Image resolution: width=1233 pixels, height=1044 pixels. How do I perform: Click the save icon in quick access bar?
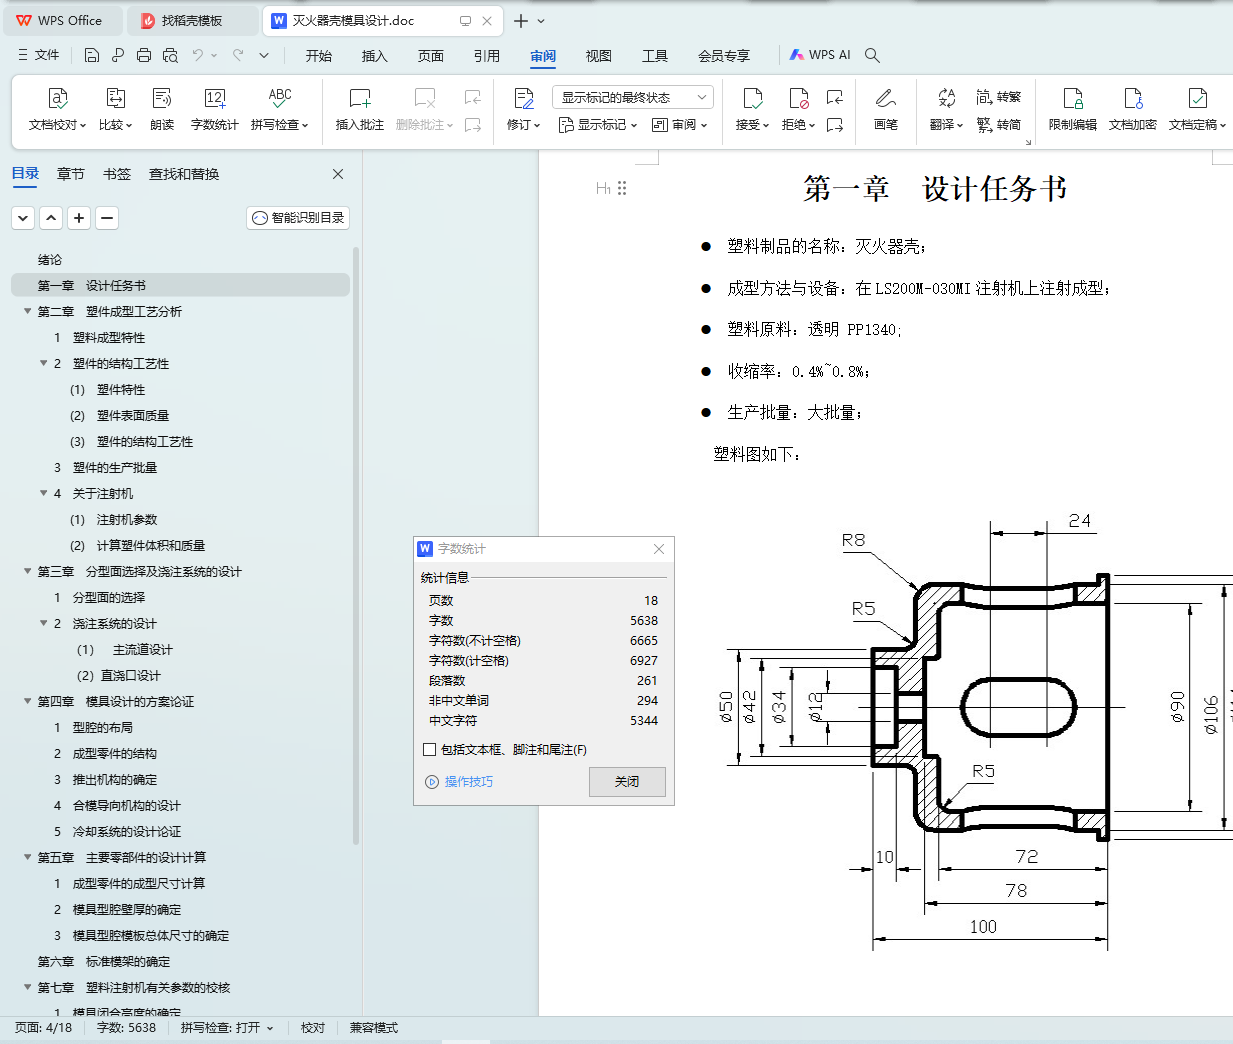pyautogui.click(x=92, y=55)
